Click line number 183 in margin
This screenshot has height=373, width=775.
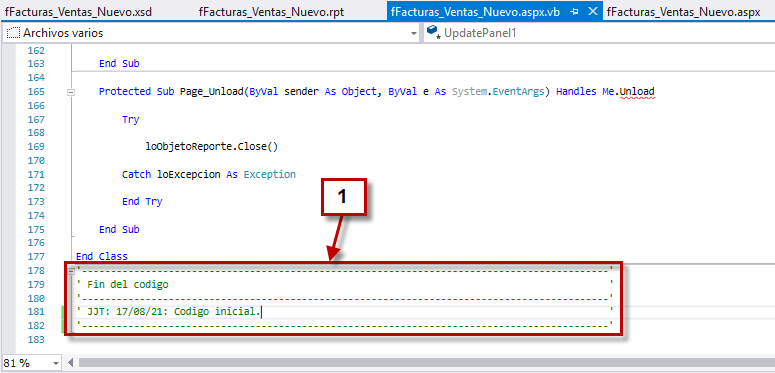[37, 340]
